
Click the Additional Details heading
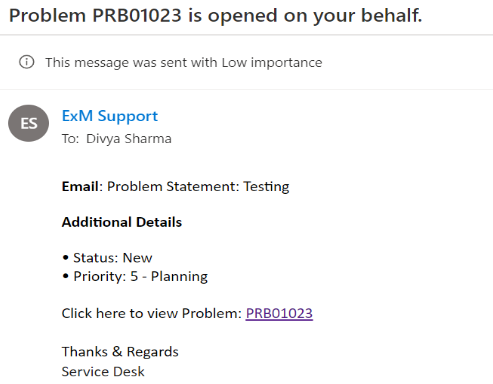tap(122, 222)
